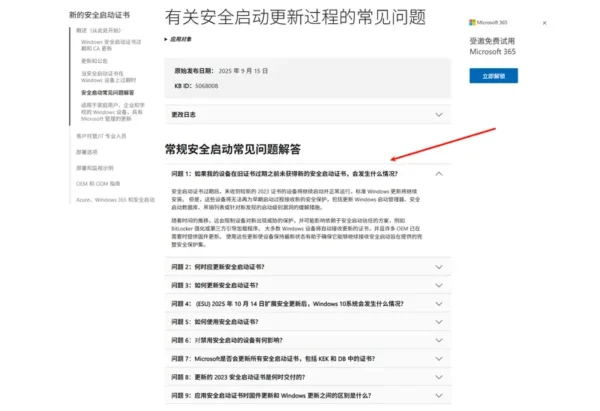
Task: Open the 部署选项 sidebar section
Action: [87, 152]
